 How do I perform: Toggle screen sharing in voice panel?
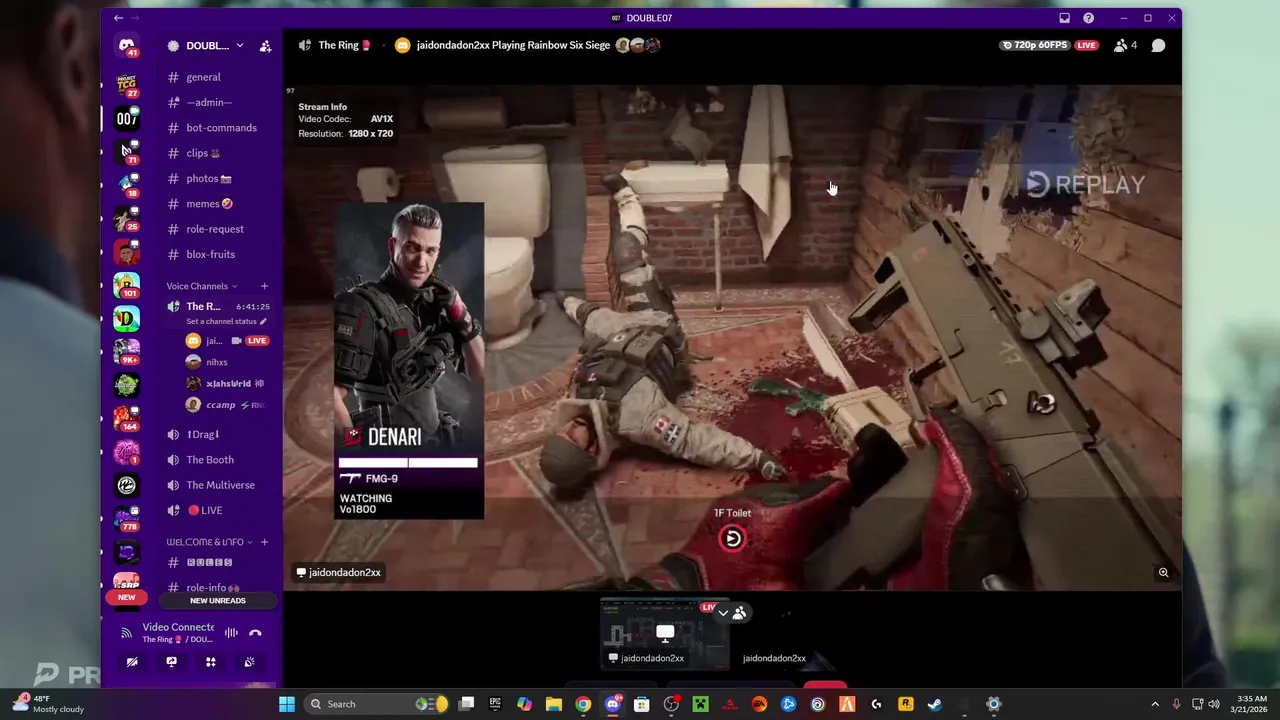[x=172, y=662]
